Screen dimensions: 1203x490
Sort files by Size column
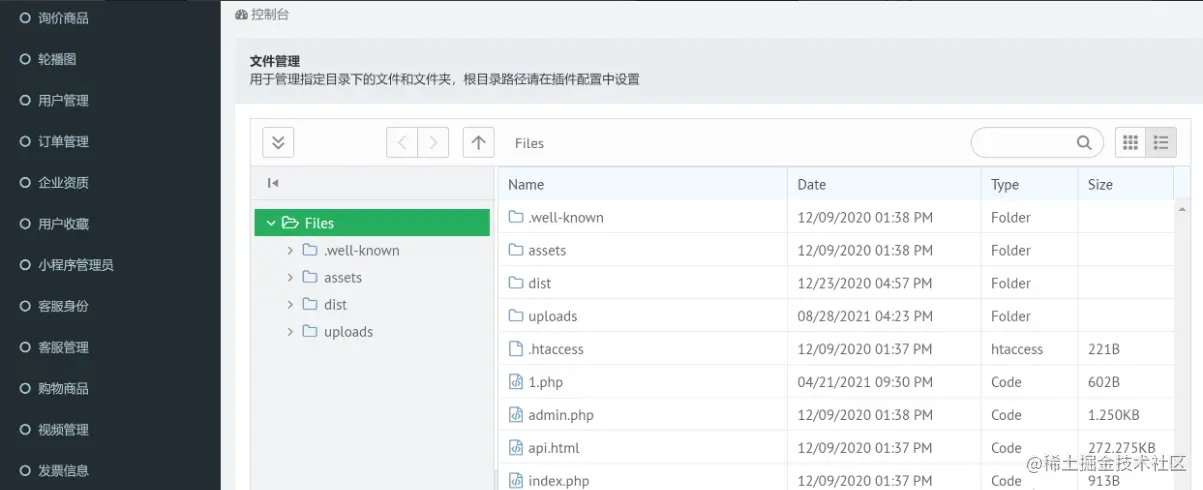click(x=1125, y=184)
